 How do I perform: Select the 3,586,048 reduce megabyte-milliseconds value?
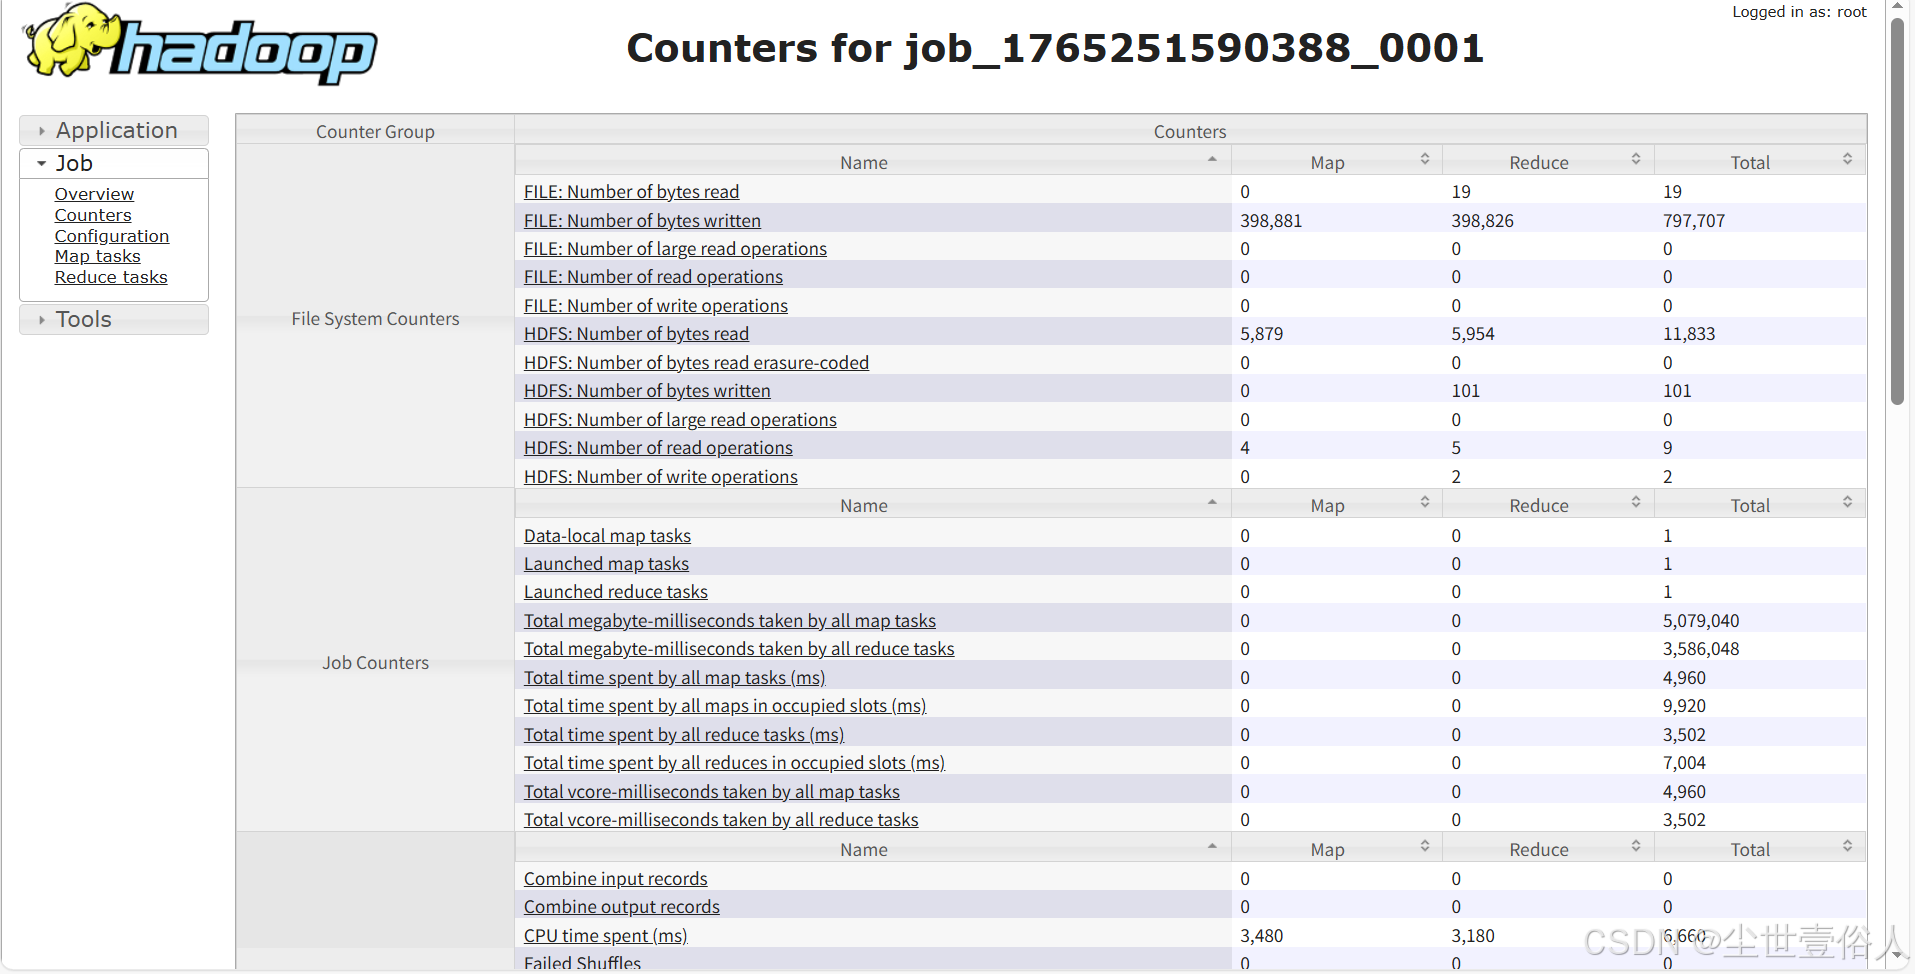click(x=1701, y=649)
